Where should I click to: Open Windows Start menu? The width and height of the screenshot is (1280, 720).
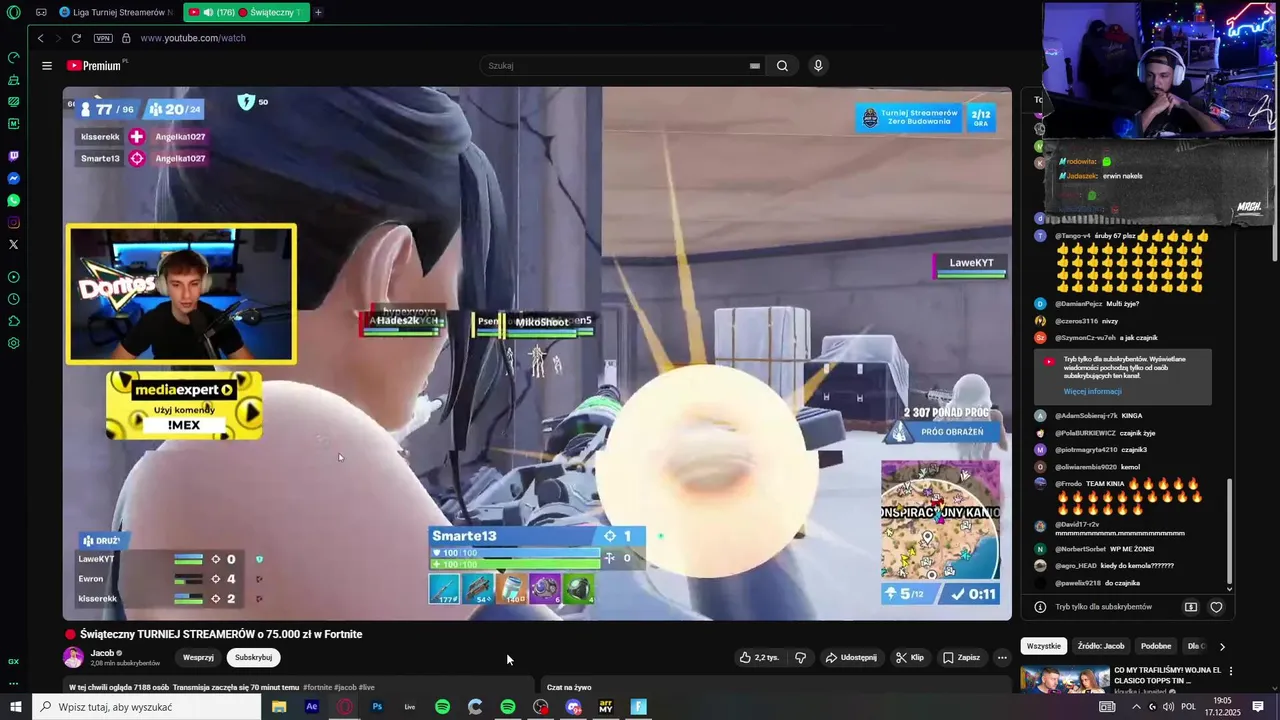(x=15, y=707)
